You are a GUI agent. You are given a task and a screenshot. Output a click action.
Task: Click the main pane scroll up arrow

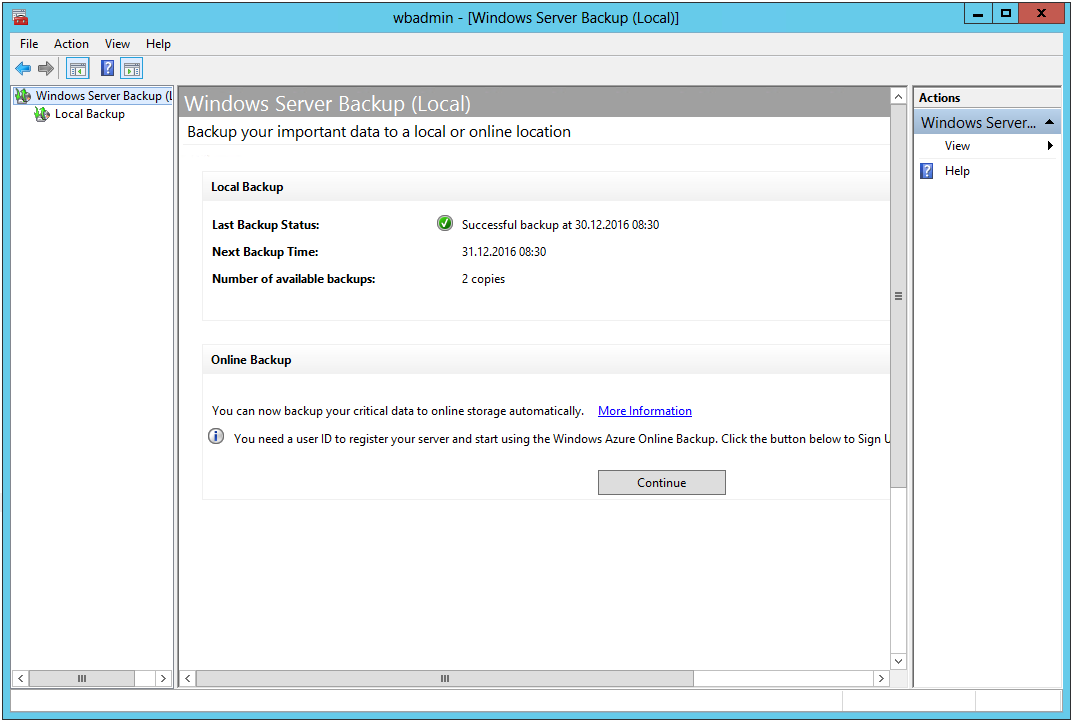tap(898, 97)
